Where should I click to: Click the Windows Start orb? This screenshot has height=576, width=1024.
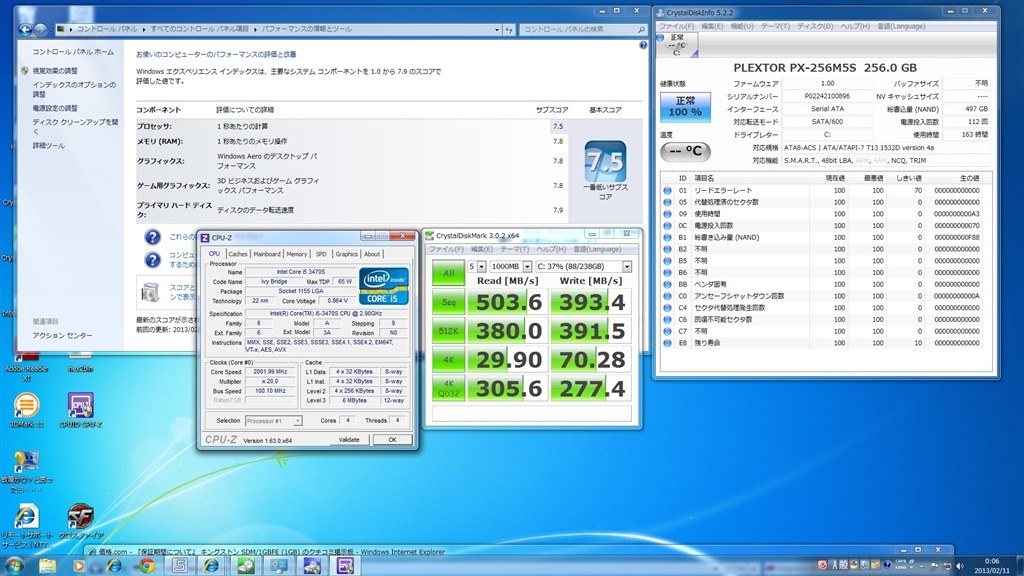click(x=14, y=566)
